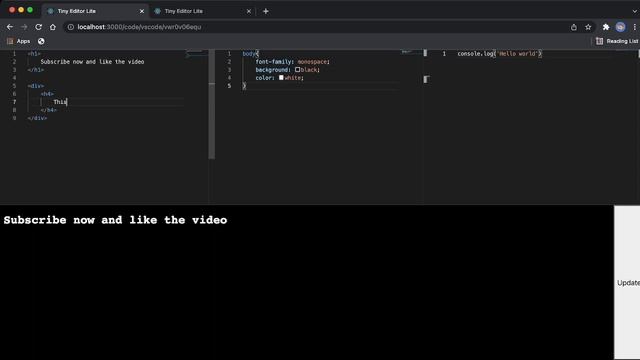Screen dimensions: 640x360
Task: Click the console.log line in JS editor
Action: pos(500,54)
